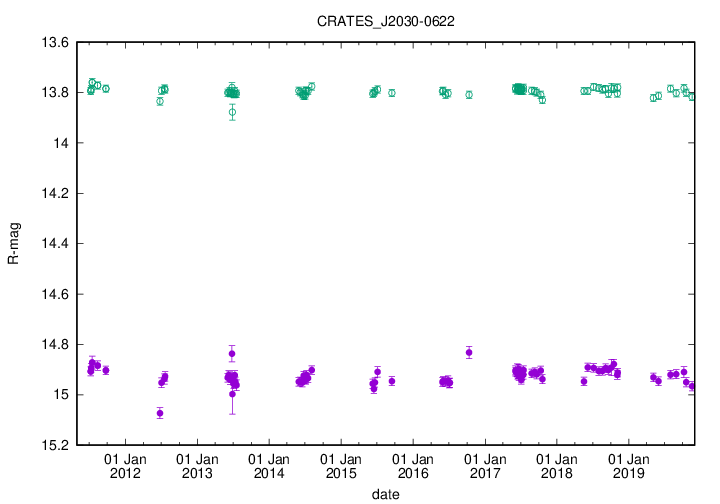Select the 14.2 y-axis tick label
This screenshot has height=504, width=720.
[56, 193]
